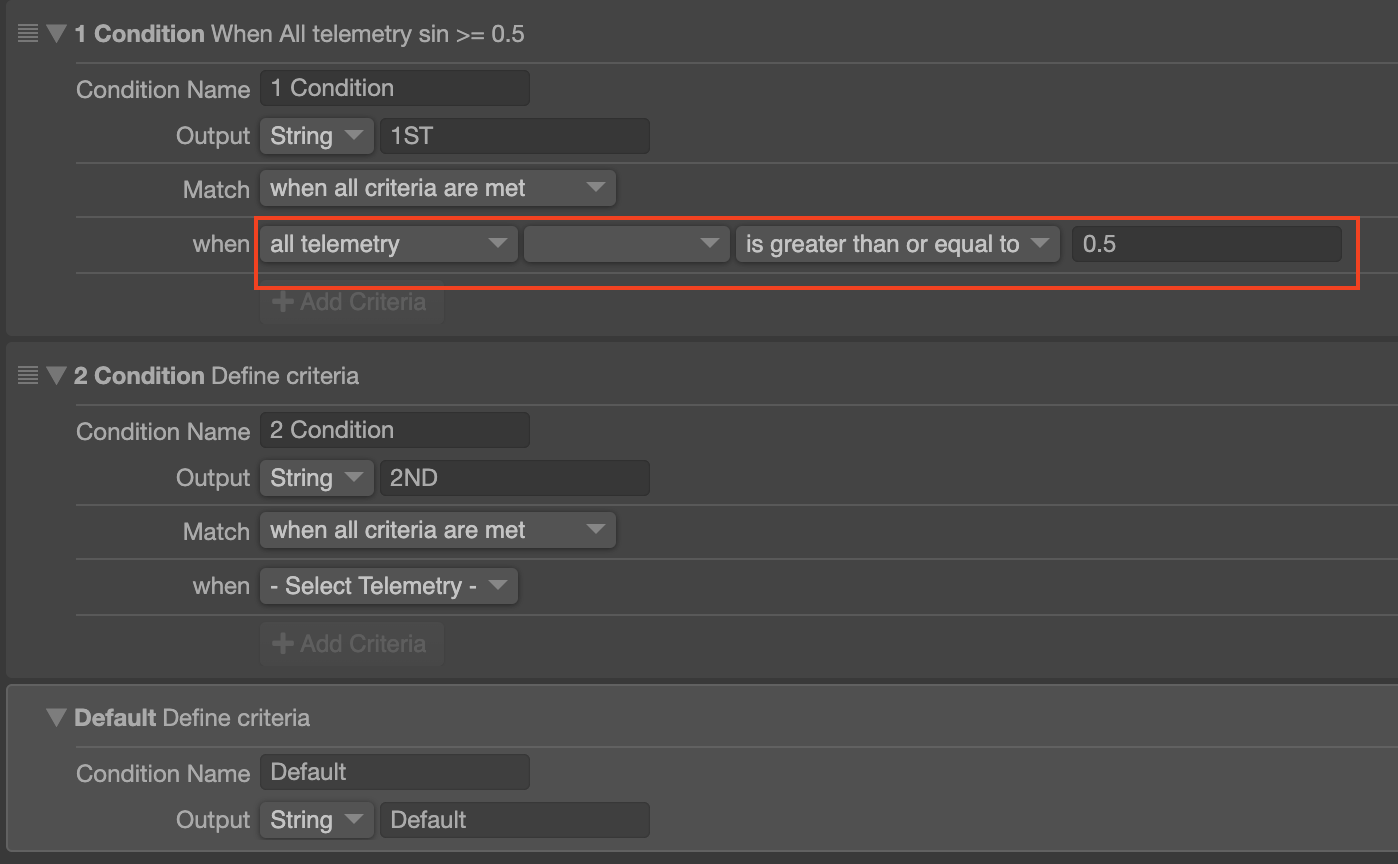Click the Output value field showing 1ST

[x=514, y=135]
